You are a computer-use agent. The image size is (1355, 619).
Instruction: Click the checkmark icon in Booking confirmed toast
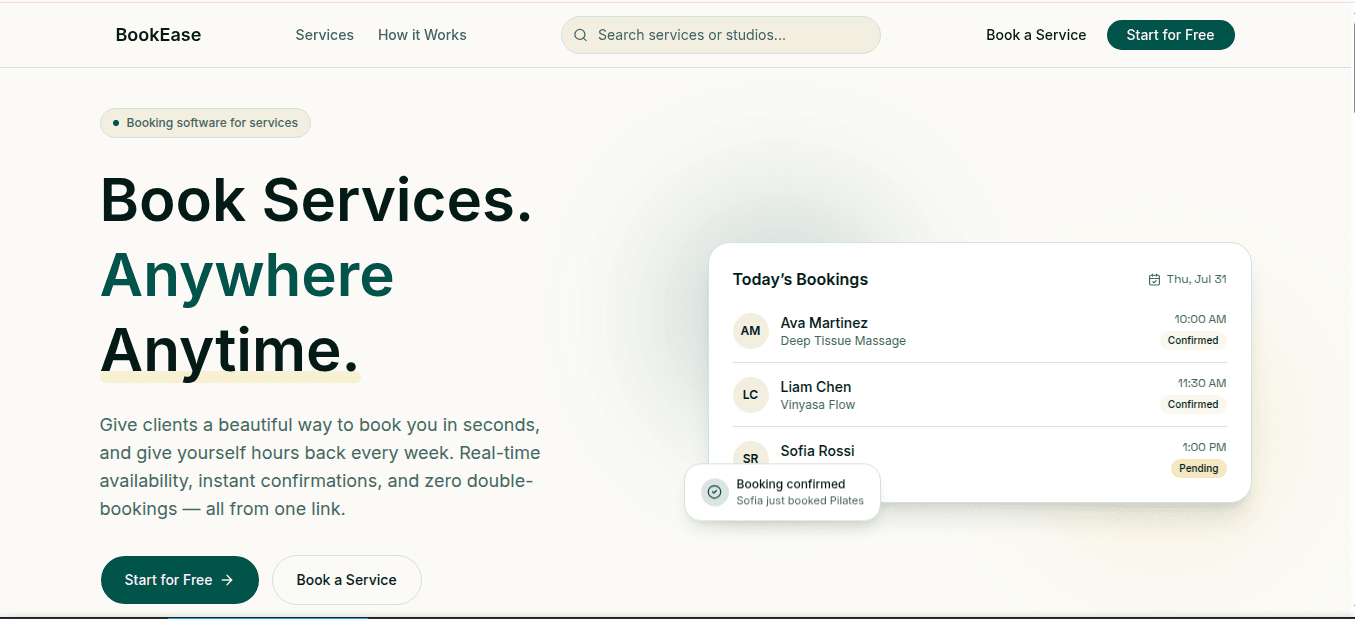(714, 492)
